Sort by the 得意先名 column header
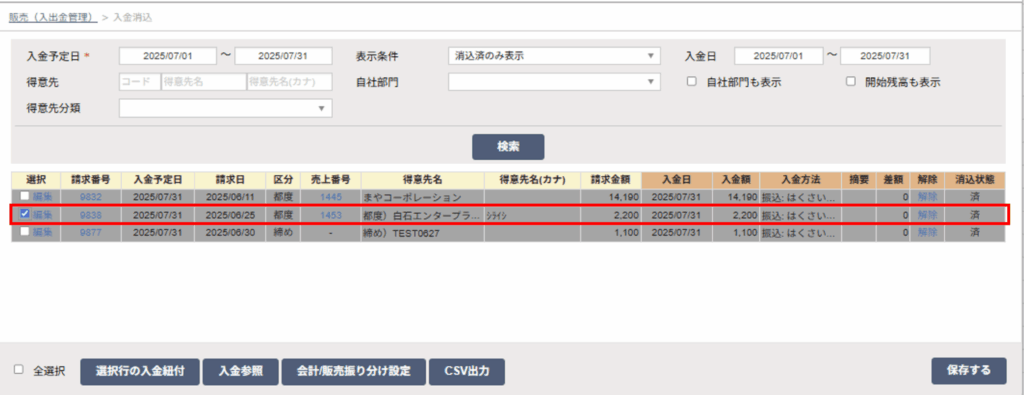 click(423, 180)
